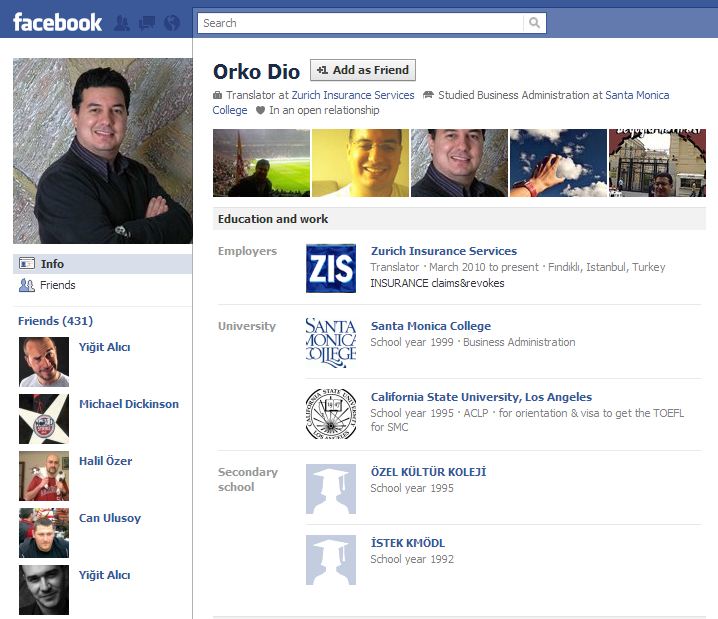Click the ÖZEL KÜLTÜR KOLEJİ graduate placeholder icon
The height and width of the screenshot is (619, 718).
[331, 489]
